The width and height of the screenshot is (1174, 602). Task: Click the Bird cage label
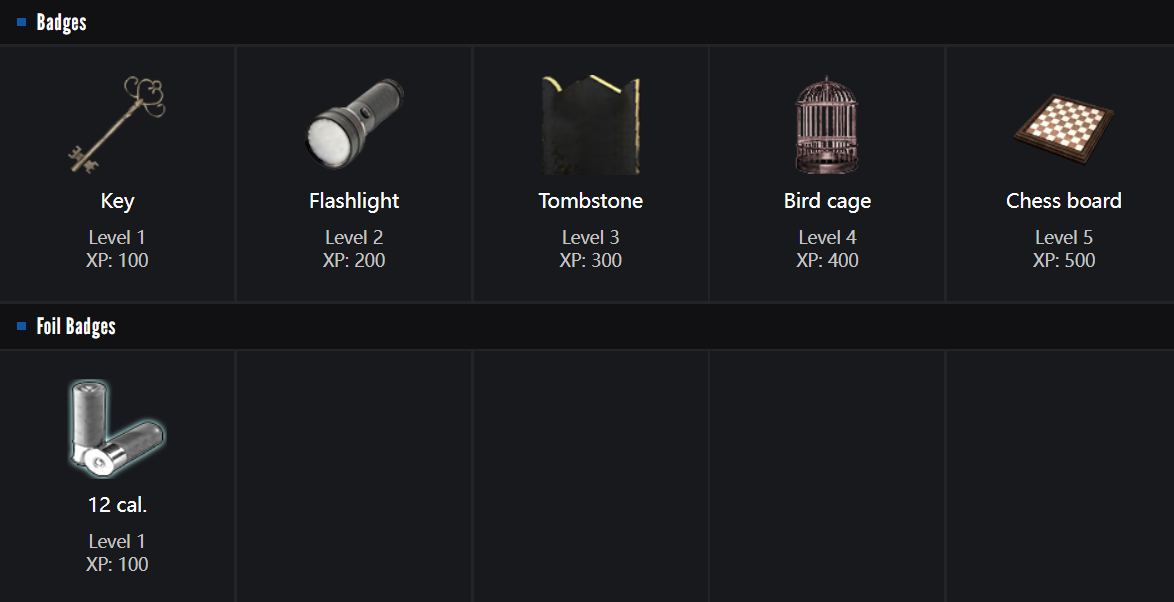(827, 201)
